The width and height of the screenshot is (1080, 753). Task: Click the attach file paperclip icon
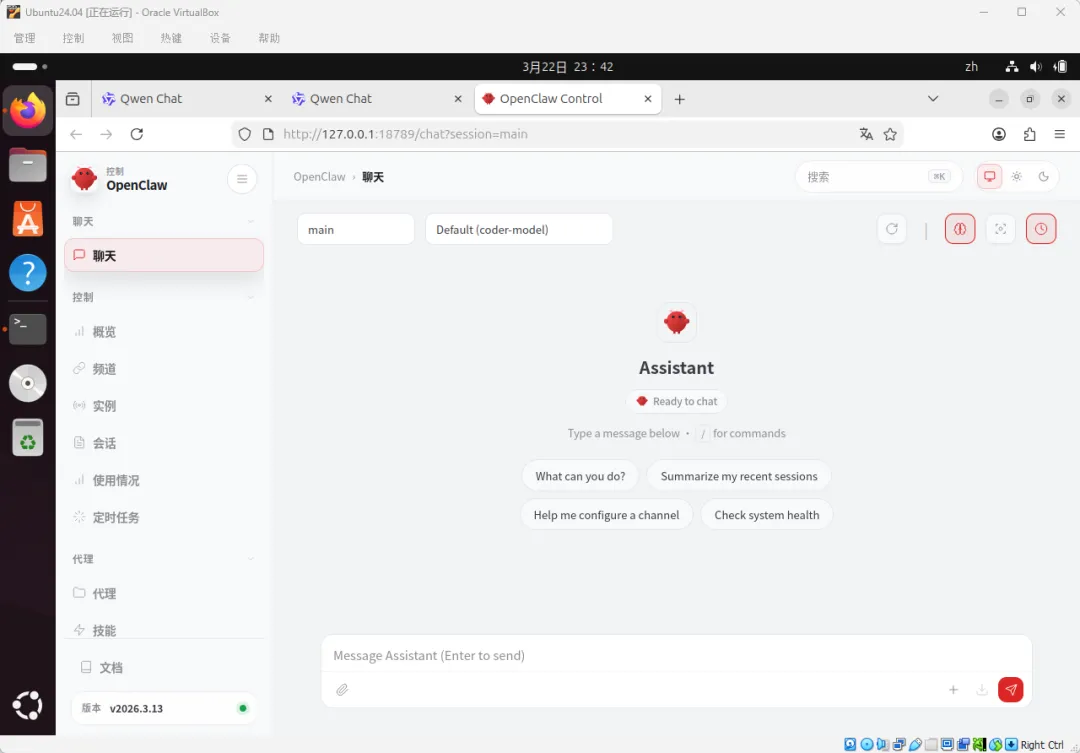click(x=342, y=690)
